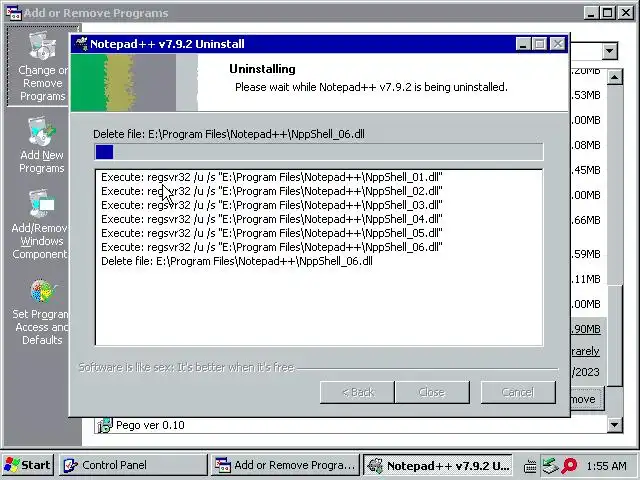Click the uninstall progress bar
This screenshot has width=640, height=480.
[319, 152]
